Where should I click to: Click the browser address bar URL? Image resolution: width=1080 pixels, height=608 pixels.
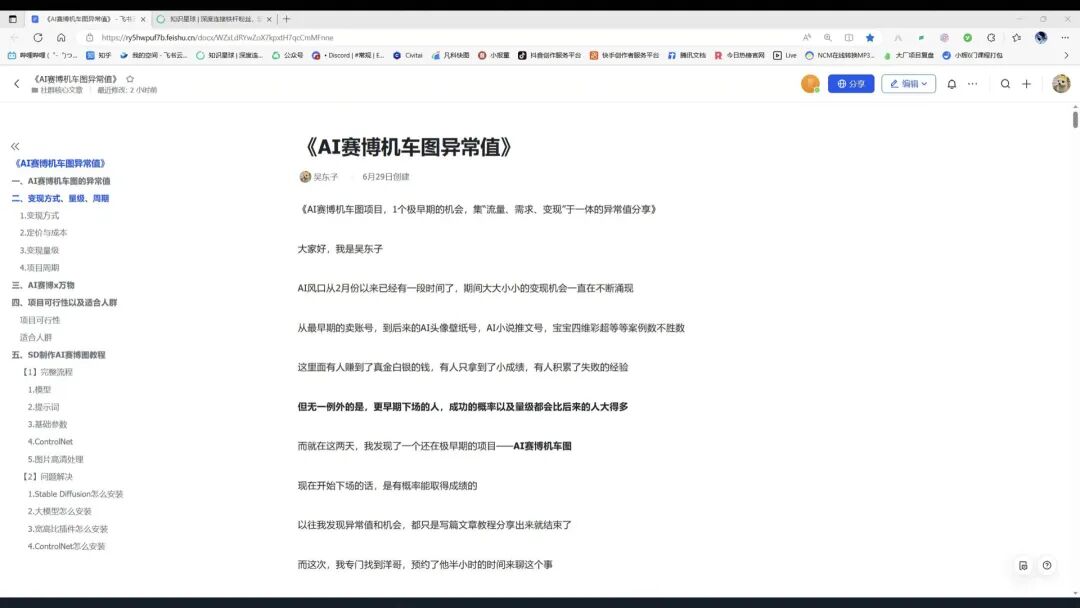pyautogui.click(x=217, y=38)
